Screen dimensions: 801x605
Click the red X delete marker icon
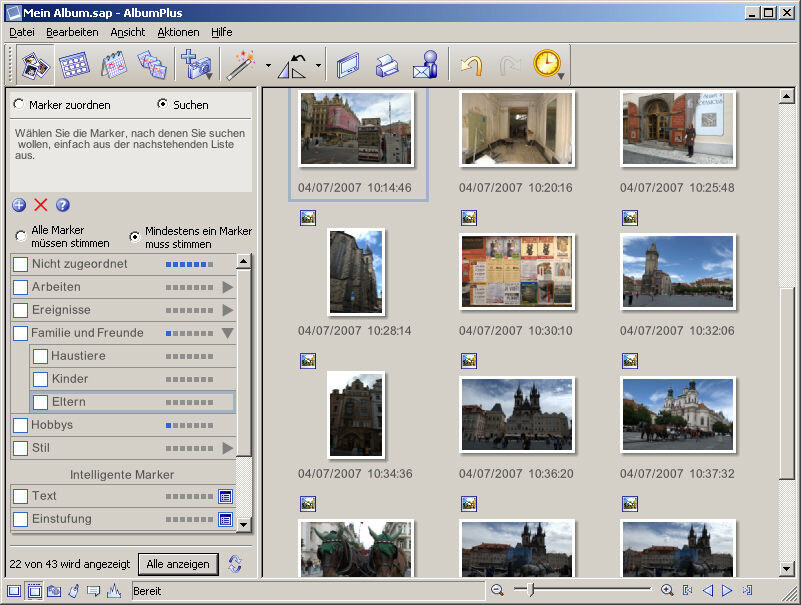point(41,205)
